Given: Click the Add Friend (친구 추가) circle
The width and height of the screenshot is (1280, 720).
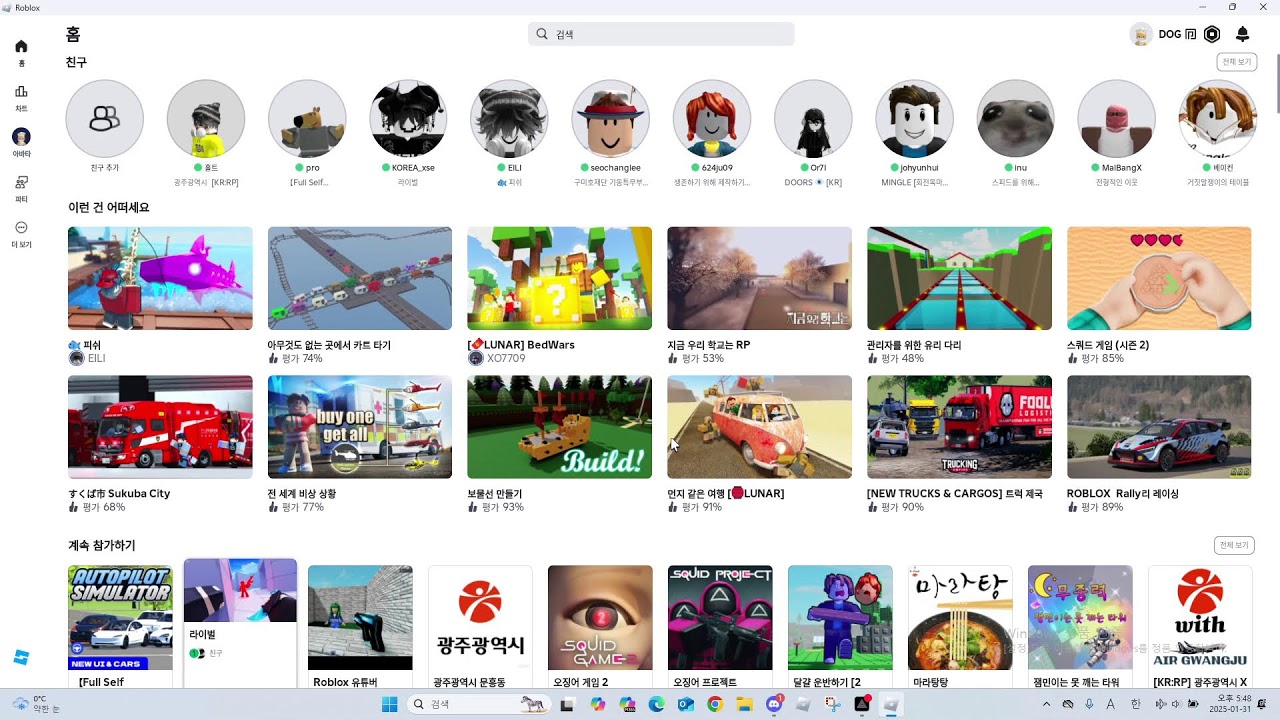Looking at the screenshot, I should click(104, 119).
